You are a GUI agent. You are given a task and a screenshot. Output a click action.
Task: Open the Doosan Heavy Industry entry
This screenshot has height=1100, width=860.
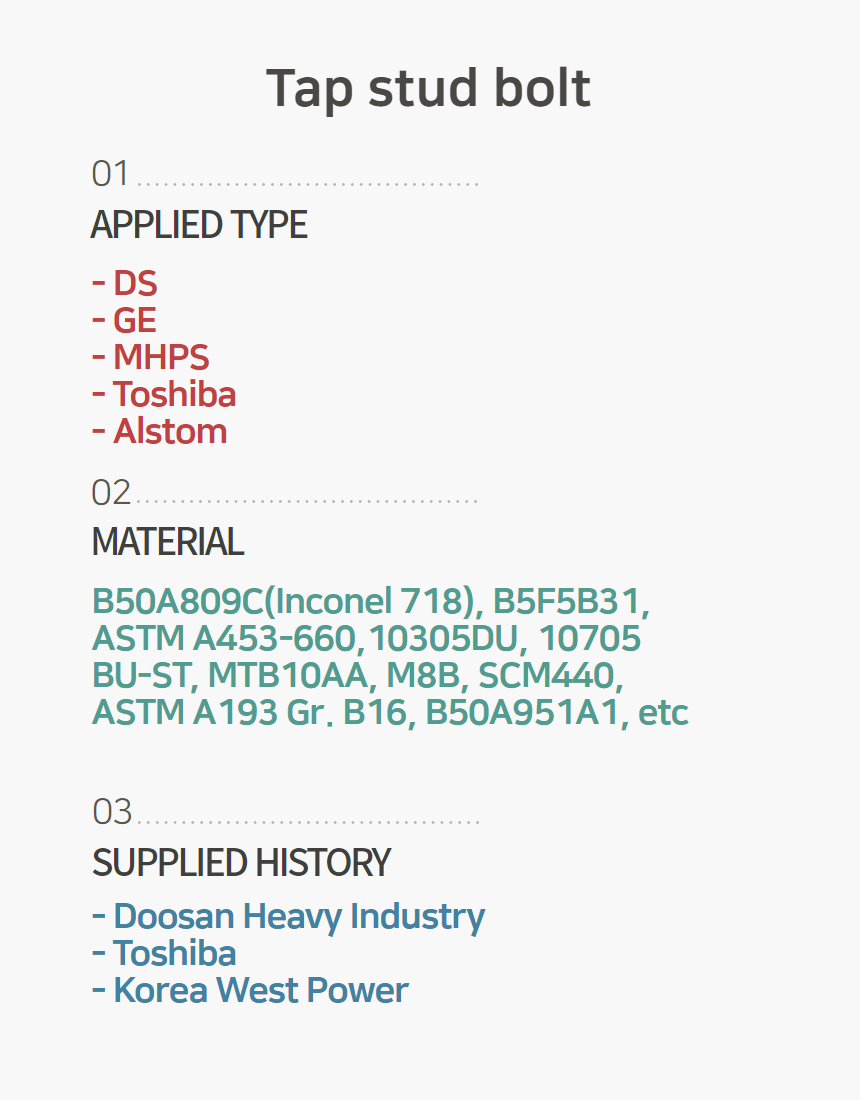pos(299,916)
